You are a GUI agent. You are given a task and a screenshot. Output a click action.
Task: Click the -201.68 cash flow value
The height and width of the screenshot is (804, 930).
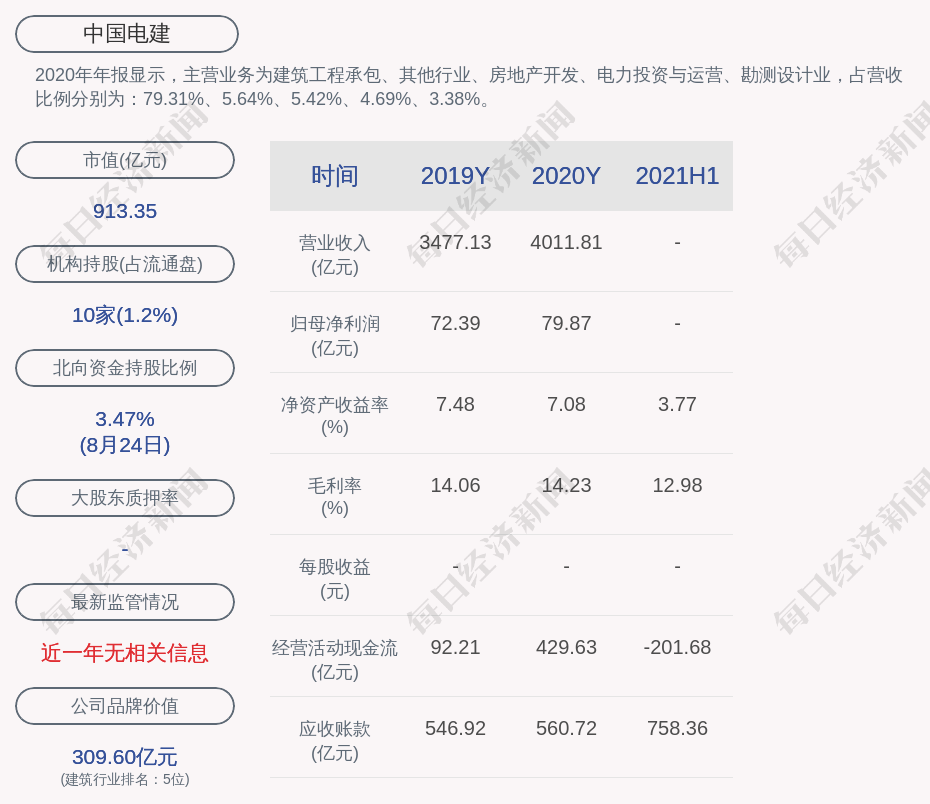[677, 647]
